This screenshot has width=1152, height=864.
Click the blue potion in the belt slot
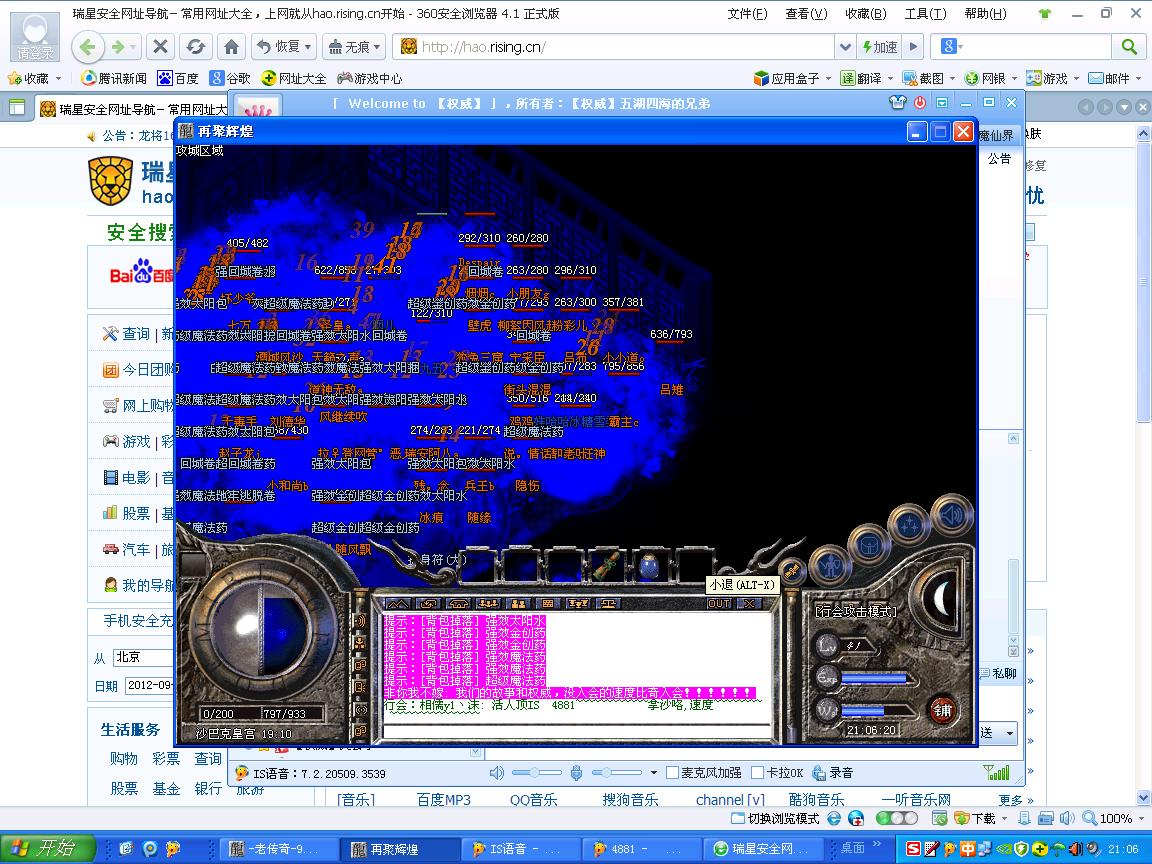[x=649, y=567]
